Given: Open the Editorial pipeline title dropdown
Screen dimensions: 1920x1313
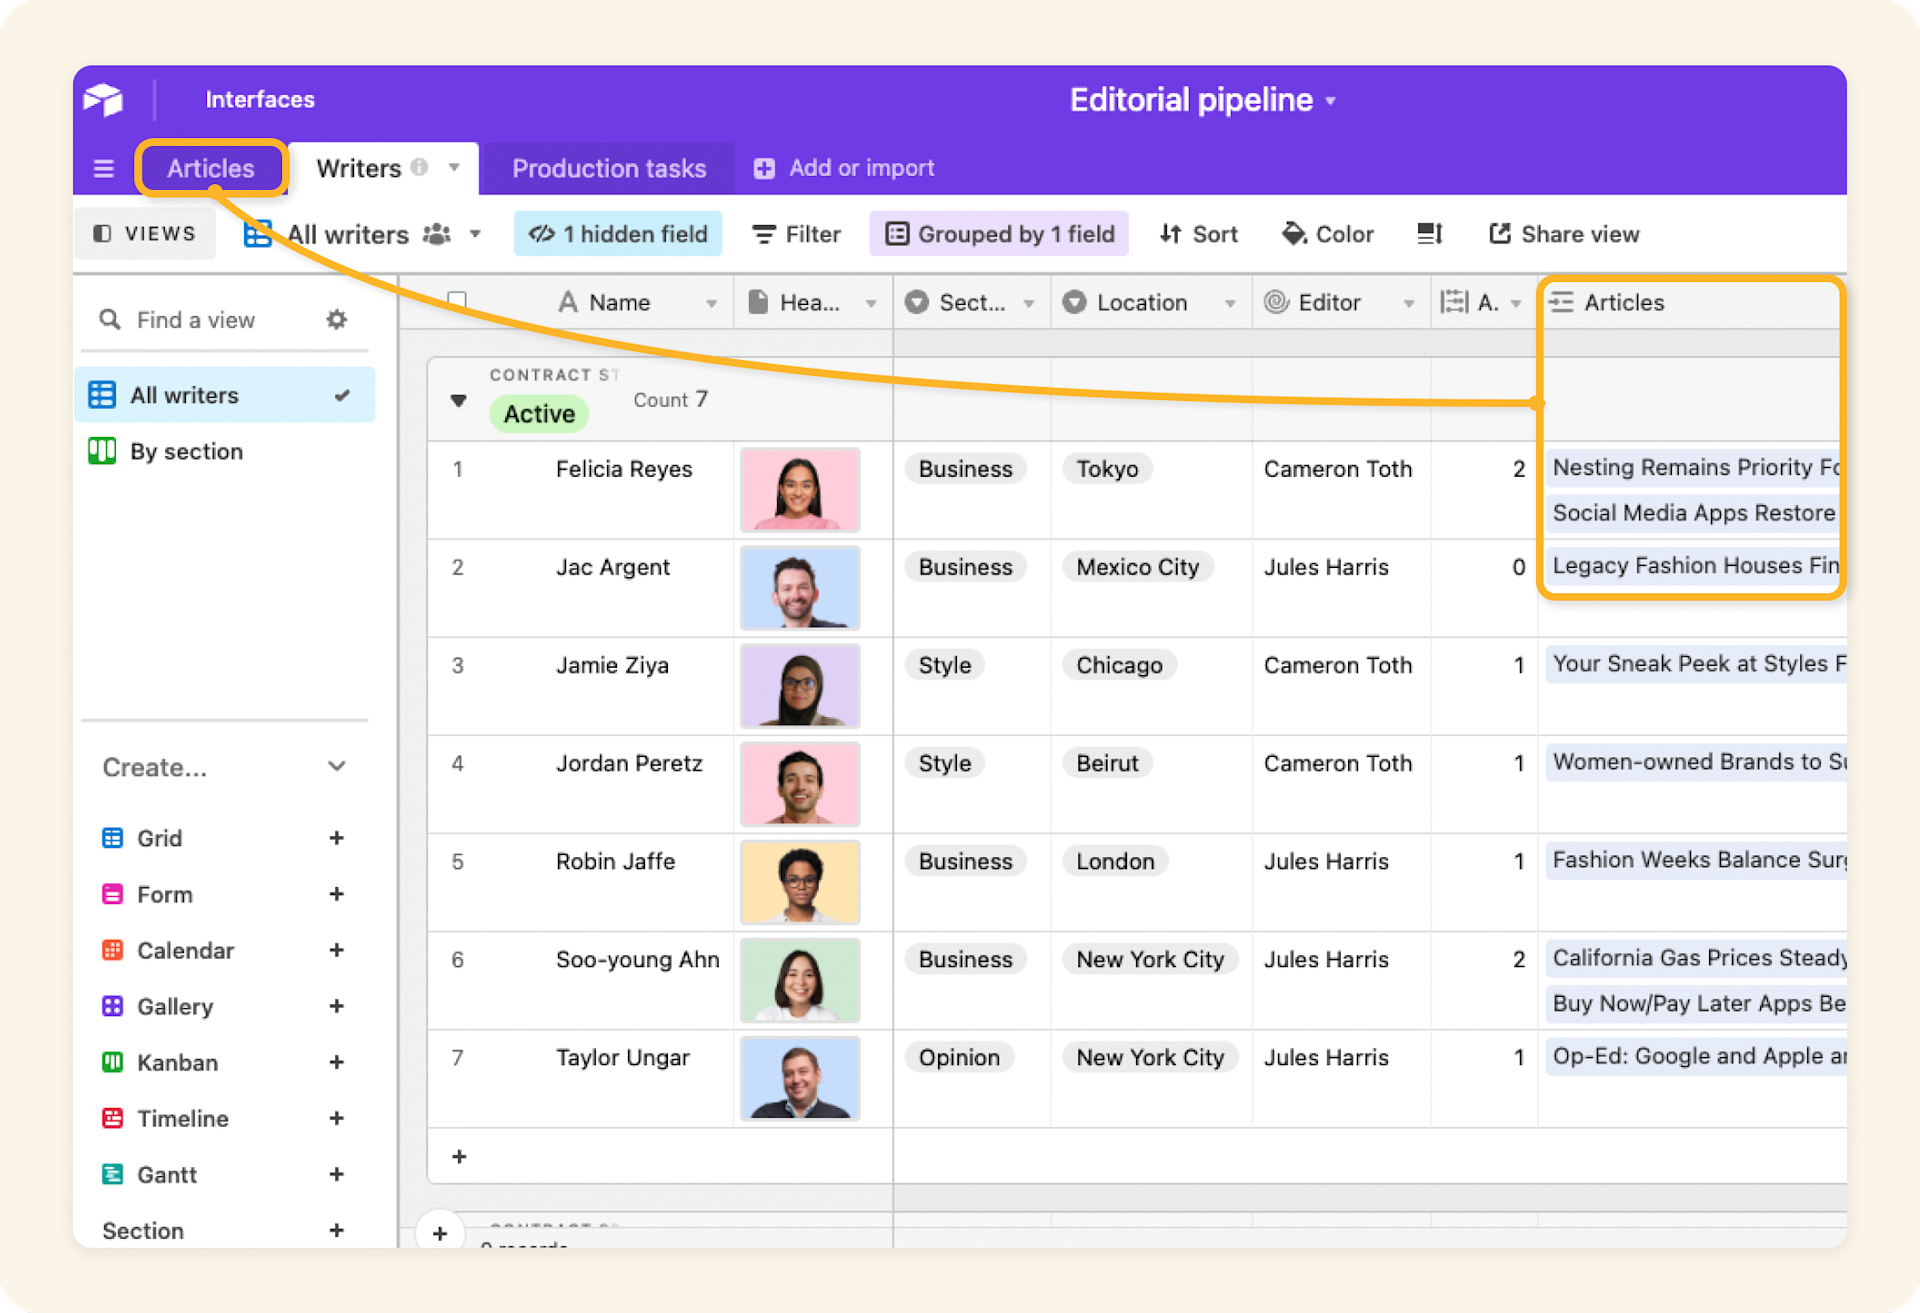Looking at the screenshot, I should 1330,100.
